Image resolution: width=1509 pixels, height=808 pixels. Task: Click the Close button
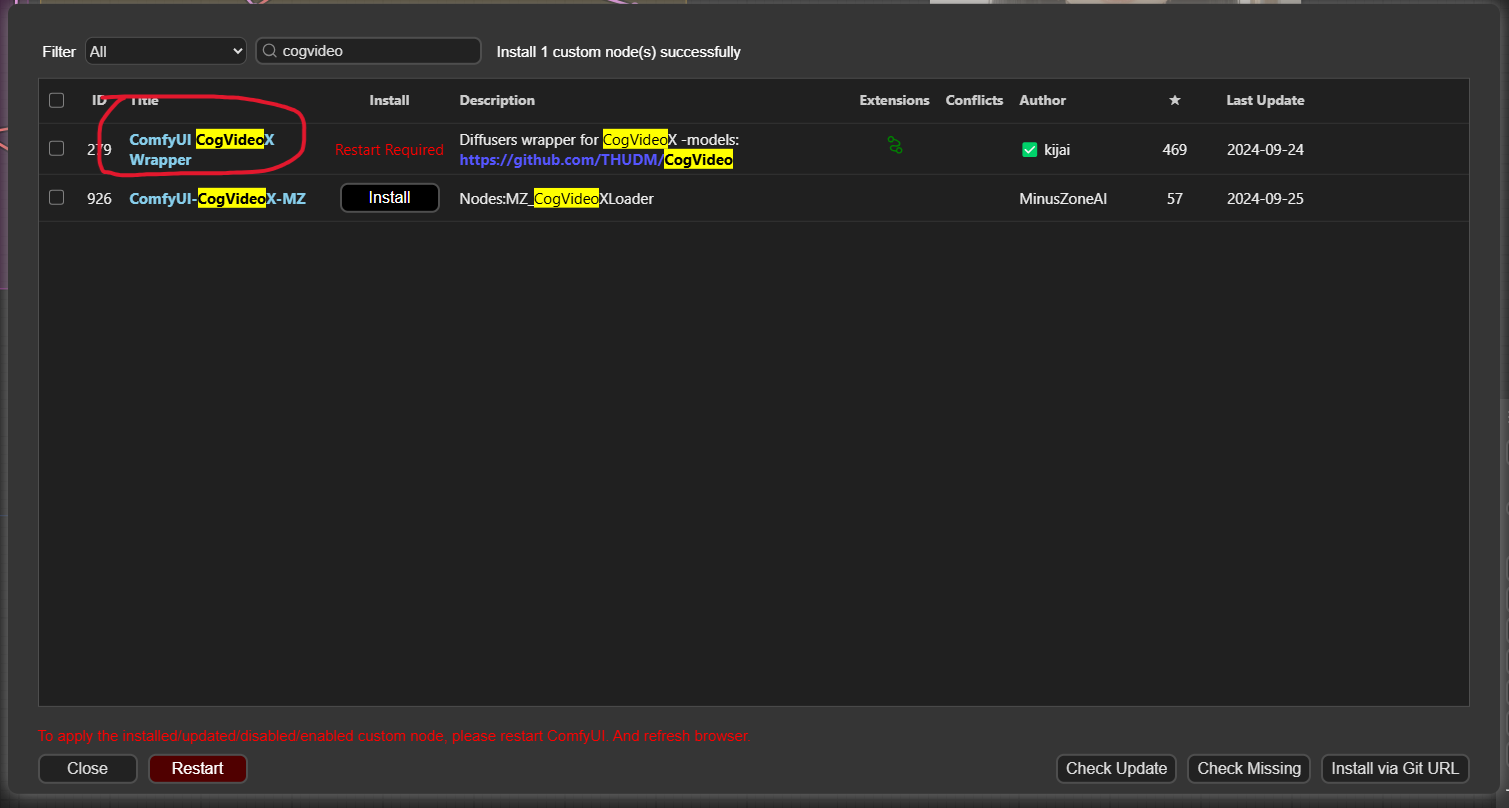pyautogui.click(x=88, y=768)
